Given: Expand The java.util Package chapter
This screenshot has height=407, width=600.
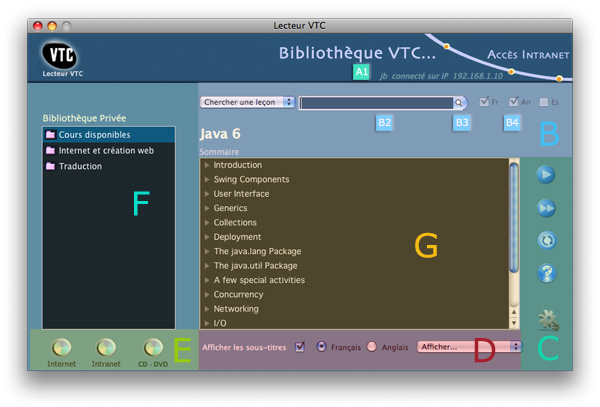Looking at the screenshot, I should pyautogui.click(x=207, y=266).
